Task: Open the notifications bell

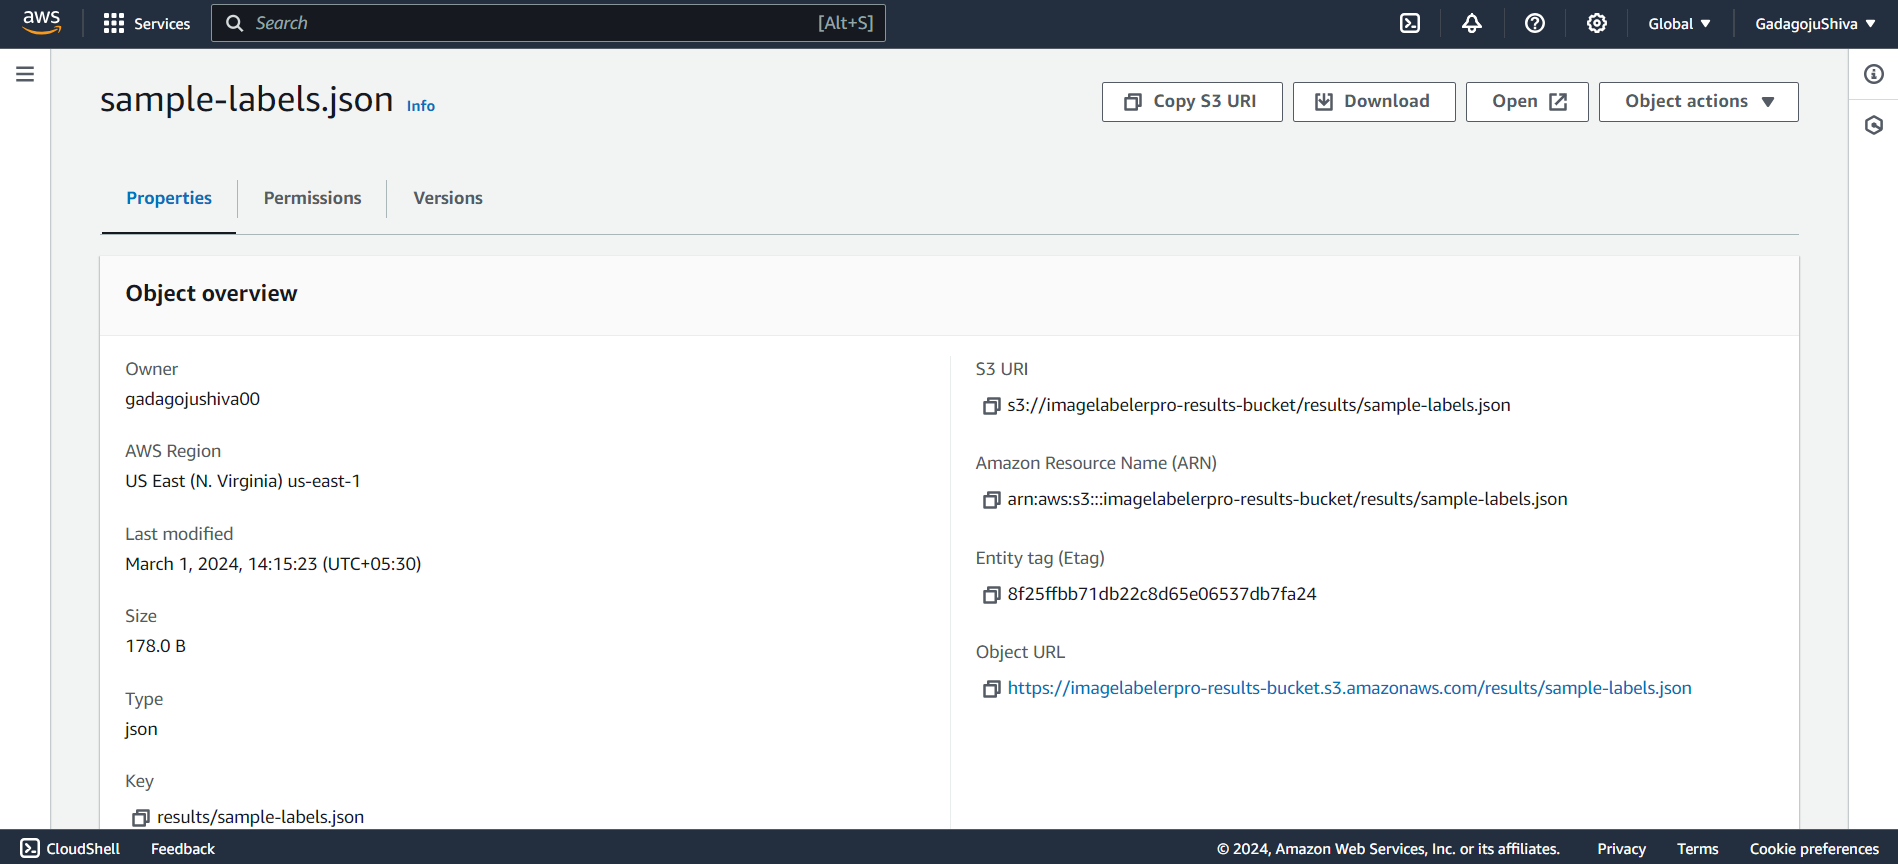Action: (x=1472, y=23)
